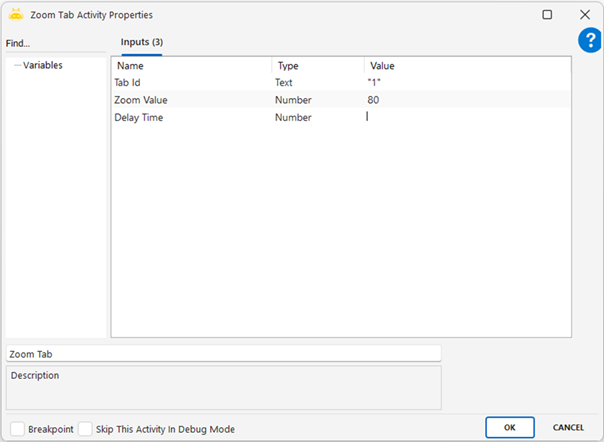This screenshot has width=604, height=442.
Task: Maximize the properties dialog window
Action: coord(547,15)
